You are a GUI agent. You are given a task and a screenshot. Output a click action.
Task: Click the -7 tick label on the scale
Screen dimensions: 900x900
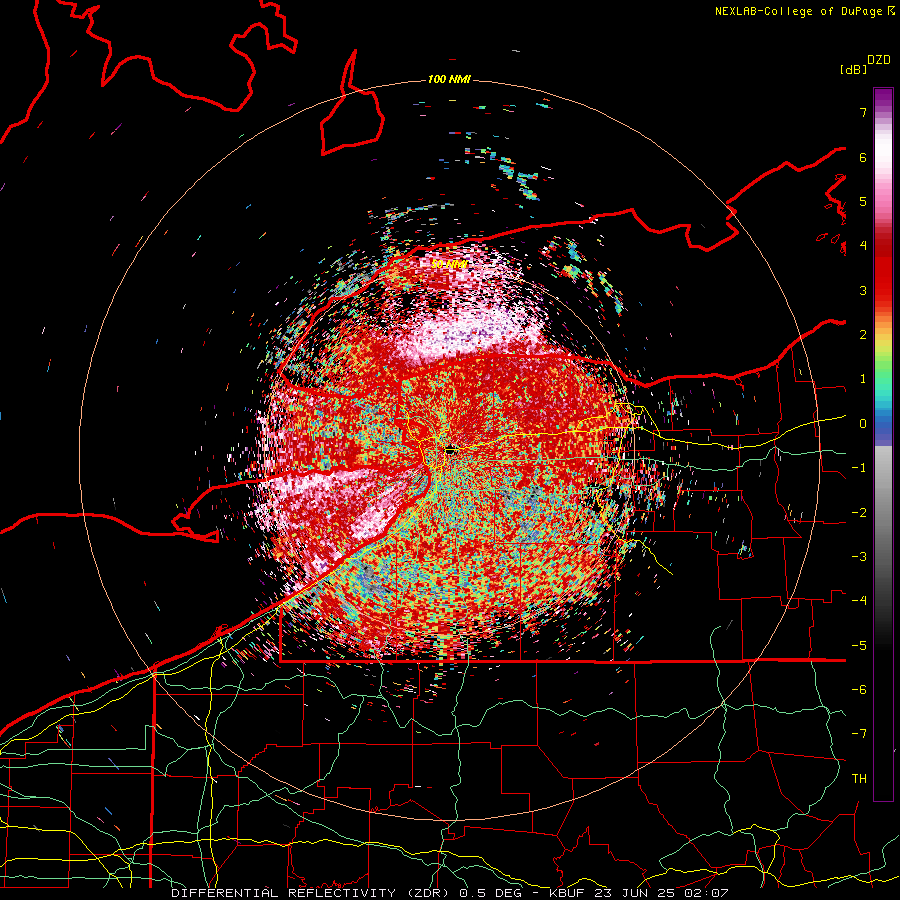pos(859,734)
